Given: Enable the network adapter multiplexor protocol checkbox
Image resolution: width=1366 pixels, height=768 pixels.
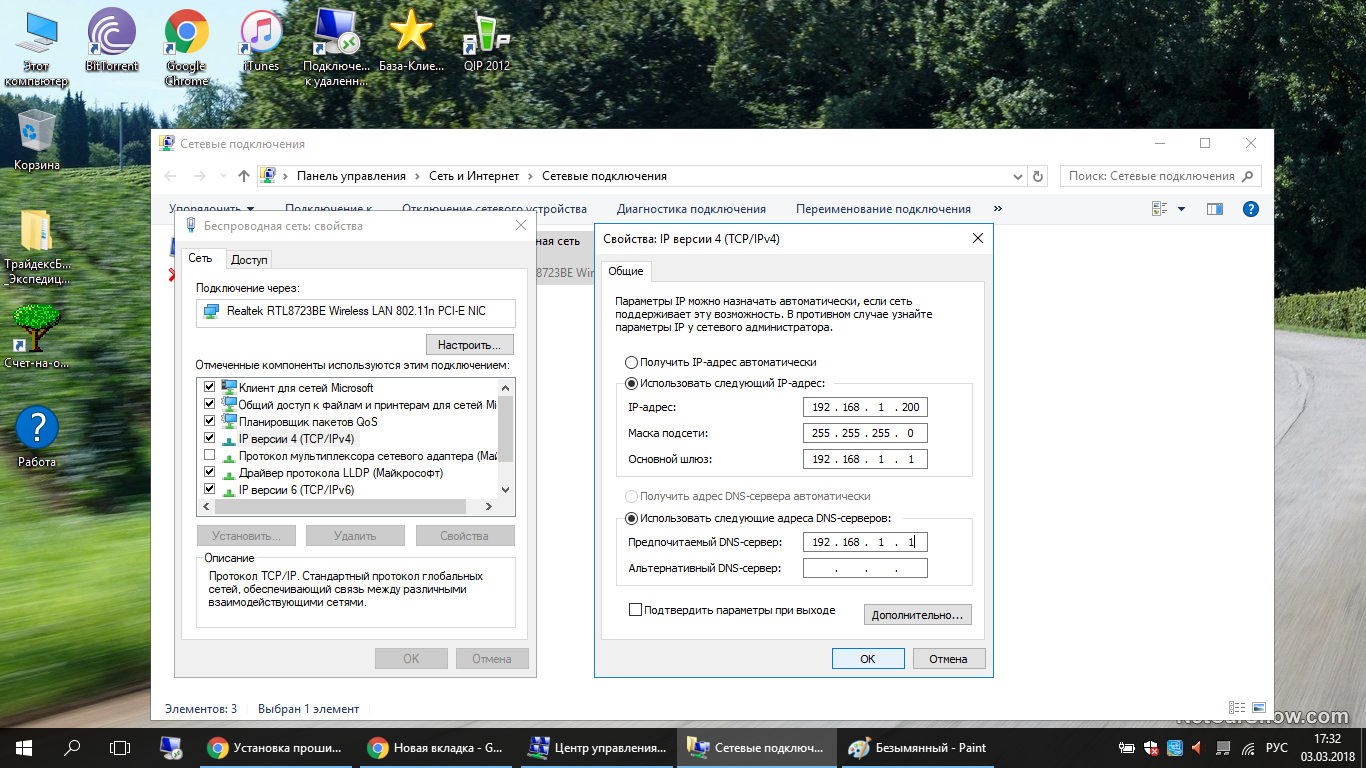Looking at the screenshot, I should point(209,455).
